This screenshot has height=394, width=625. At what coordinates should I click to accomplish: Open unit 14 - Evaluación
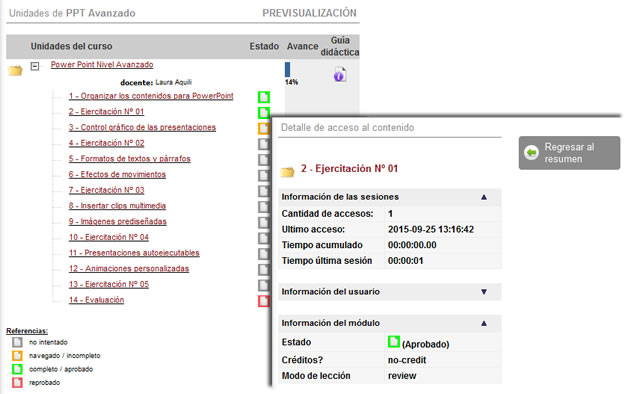(96, 300)
